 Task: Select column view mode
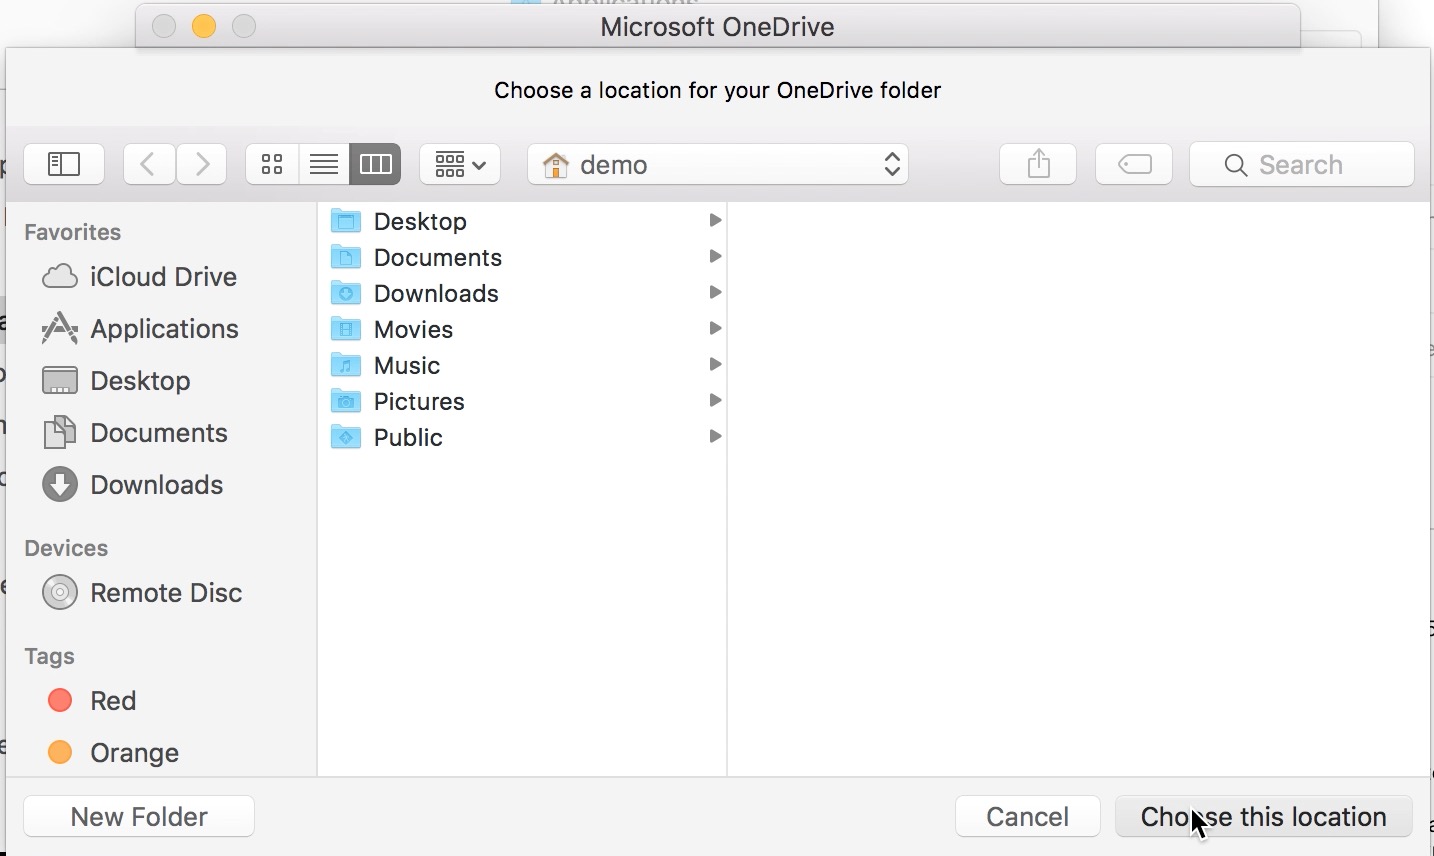376,164
